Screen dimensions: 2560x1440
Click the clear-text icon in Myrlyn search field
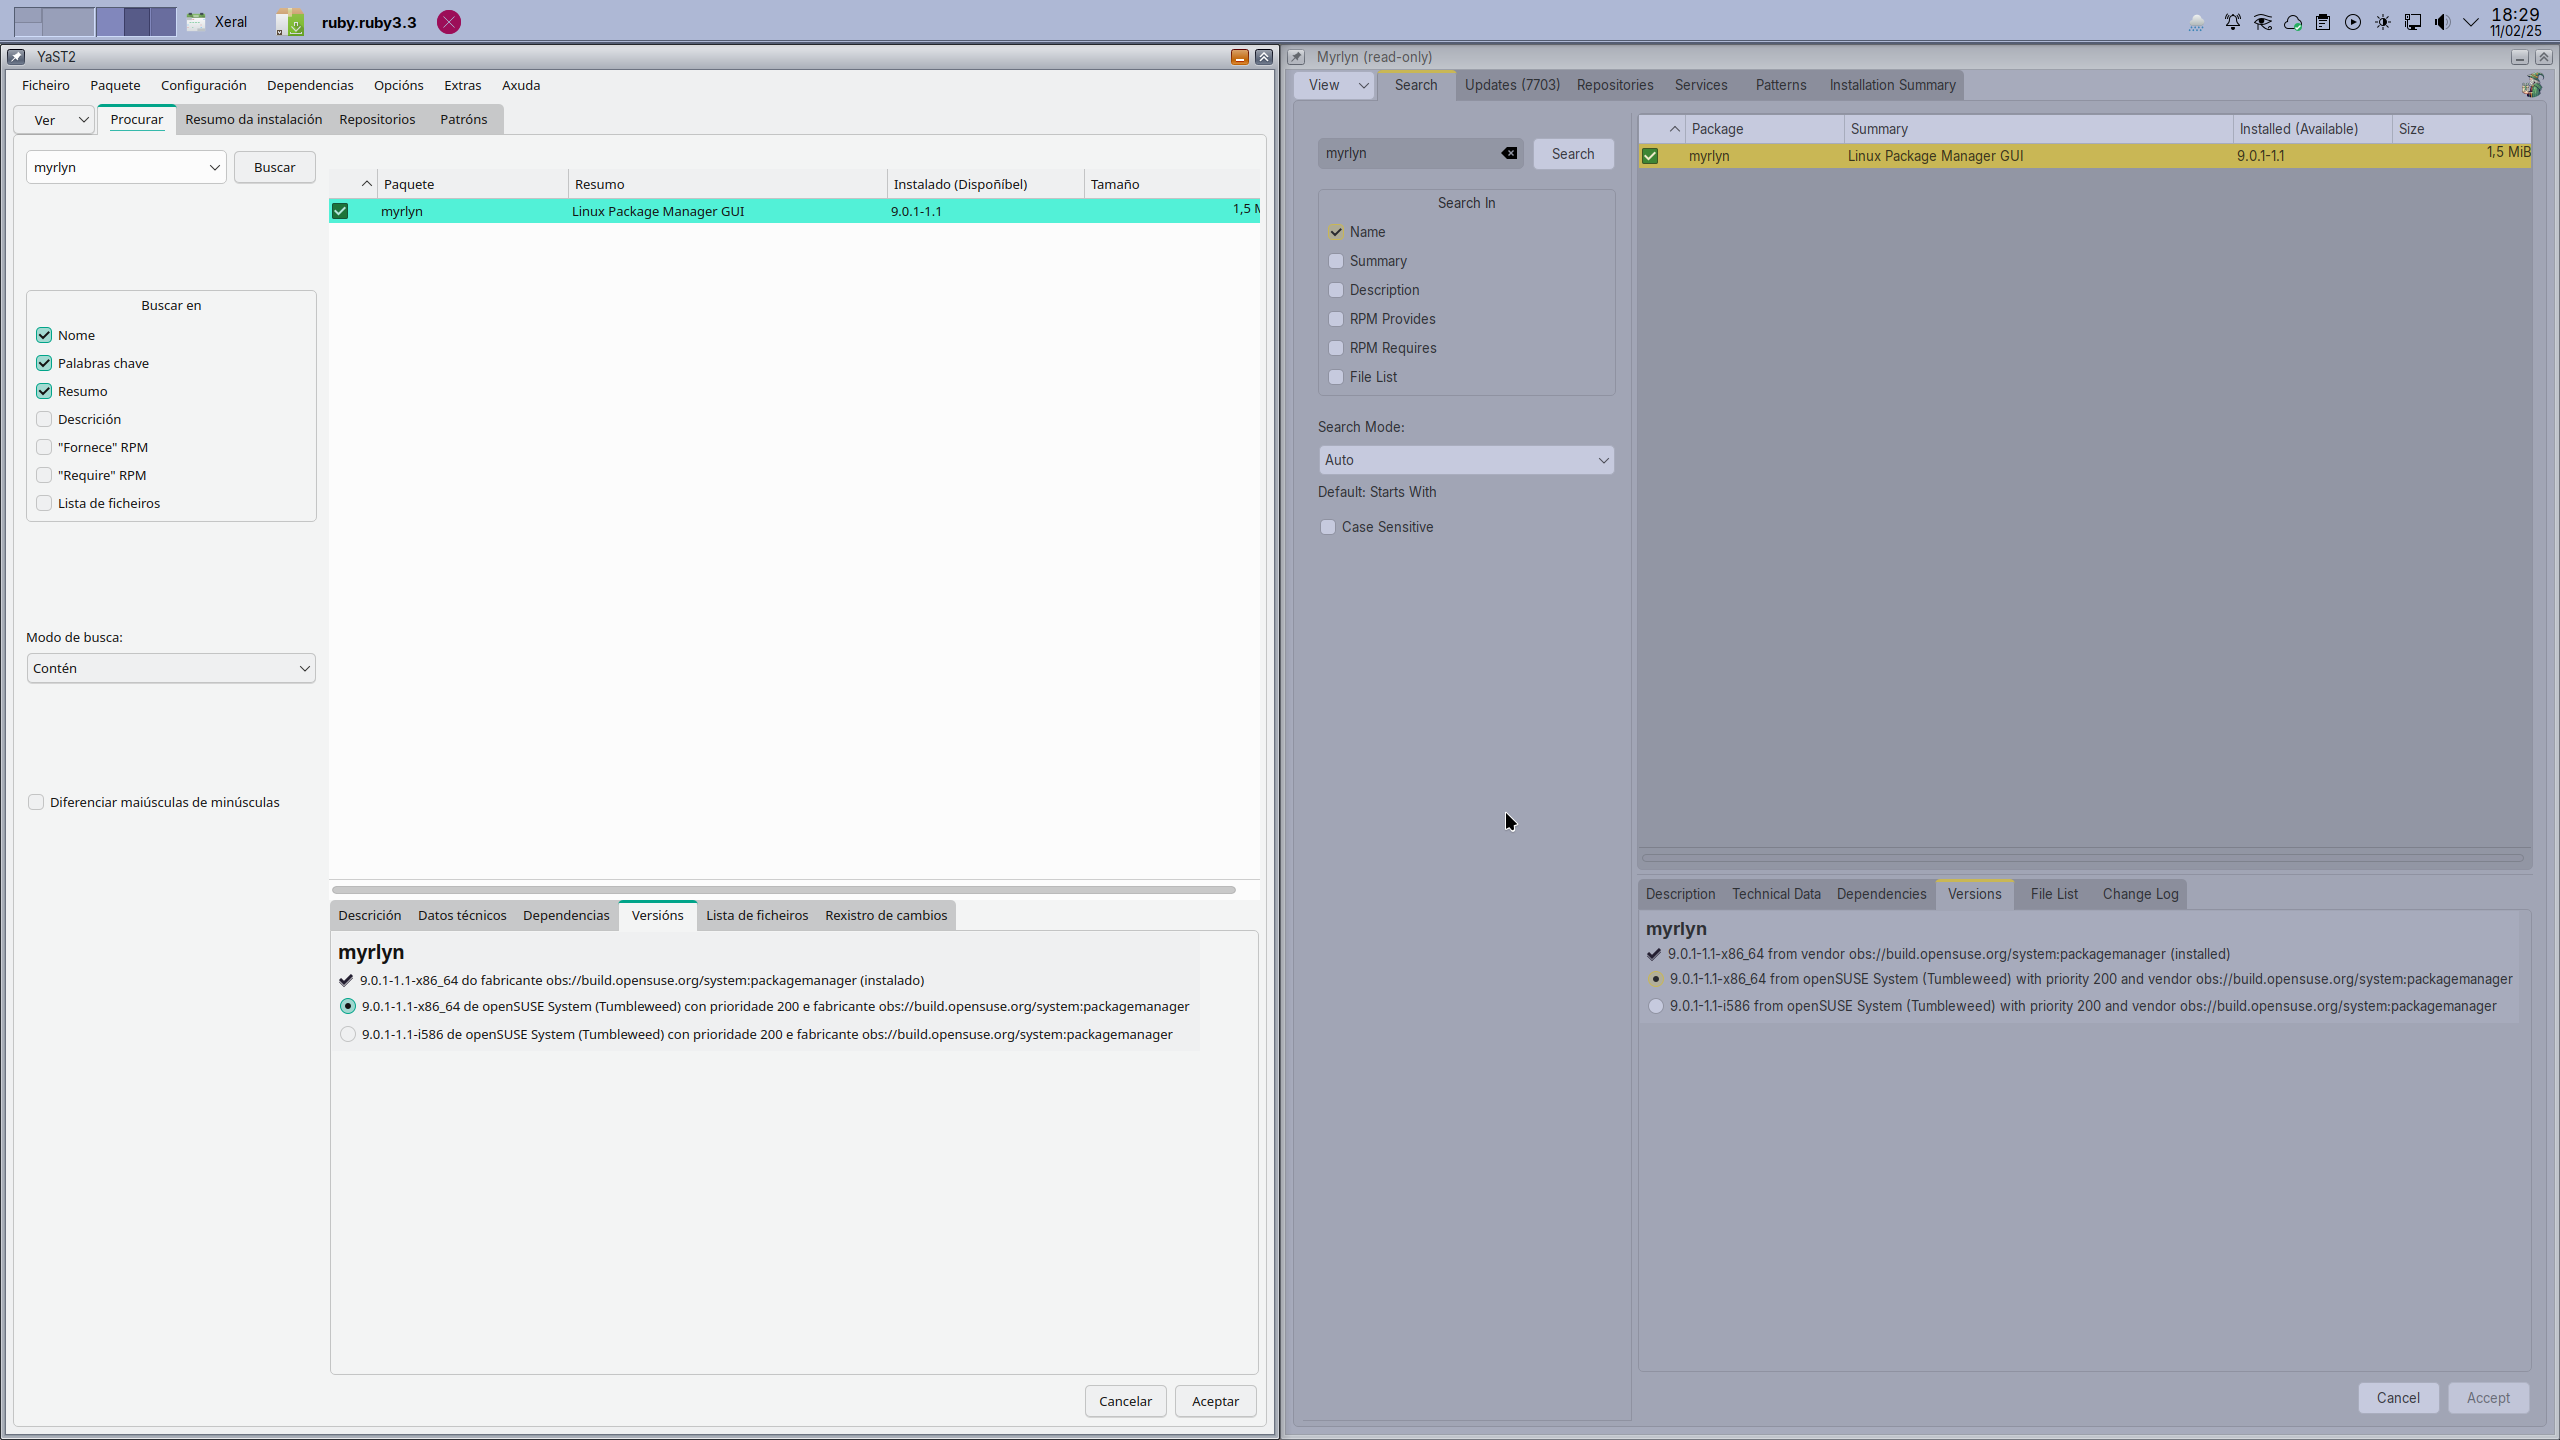tap(1509, 153)
